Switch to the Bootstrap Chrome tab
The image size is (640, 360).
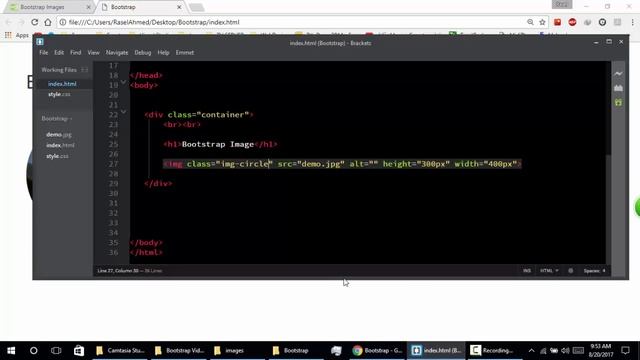123,7
